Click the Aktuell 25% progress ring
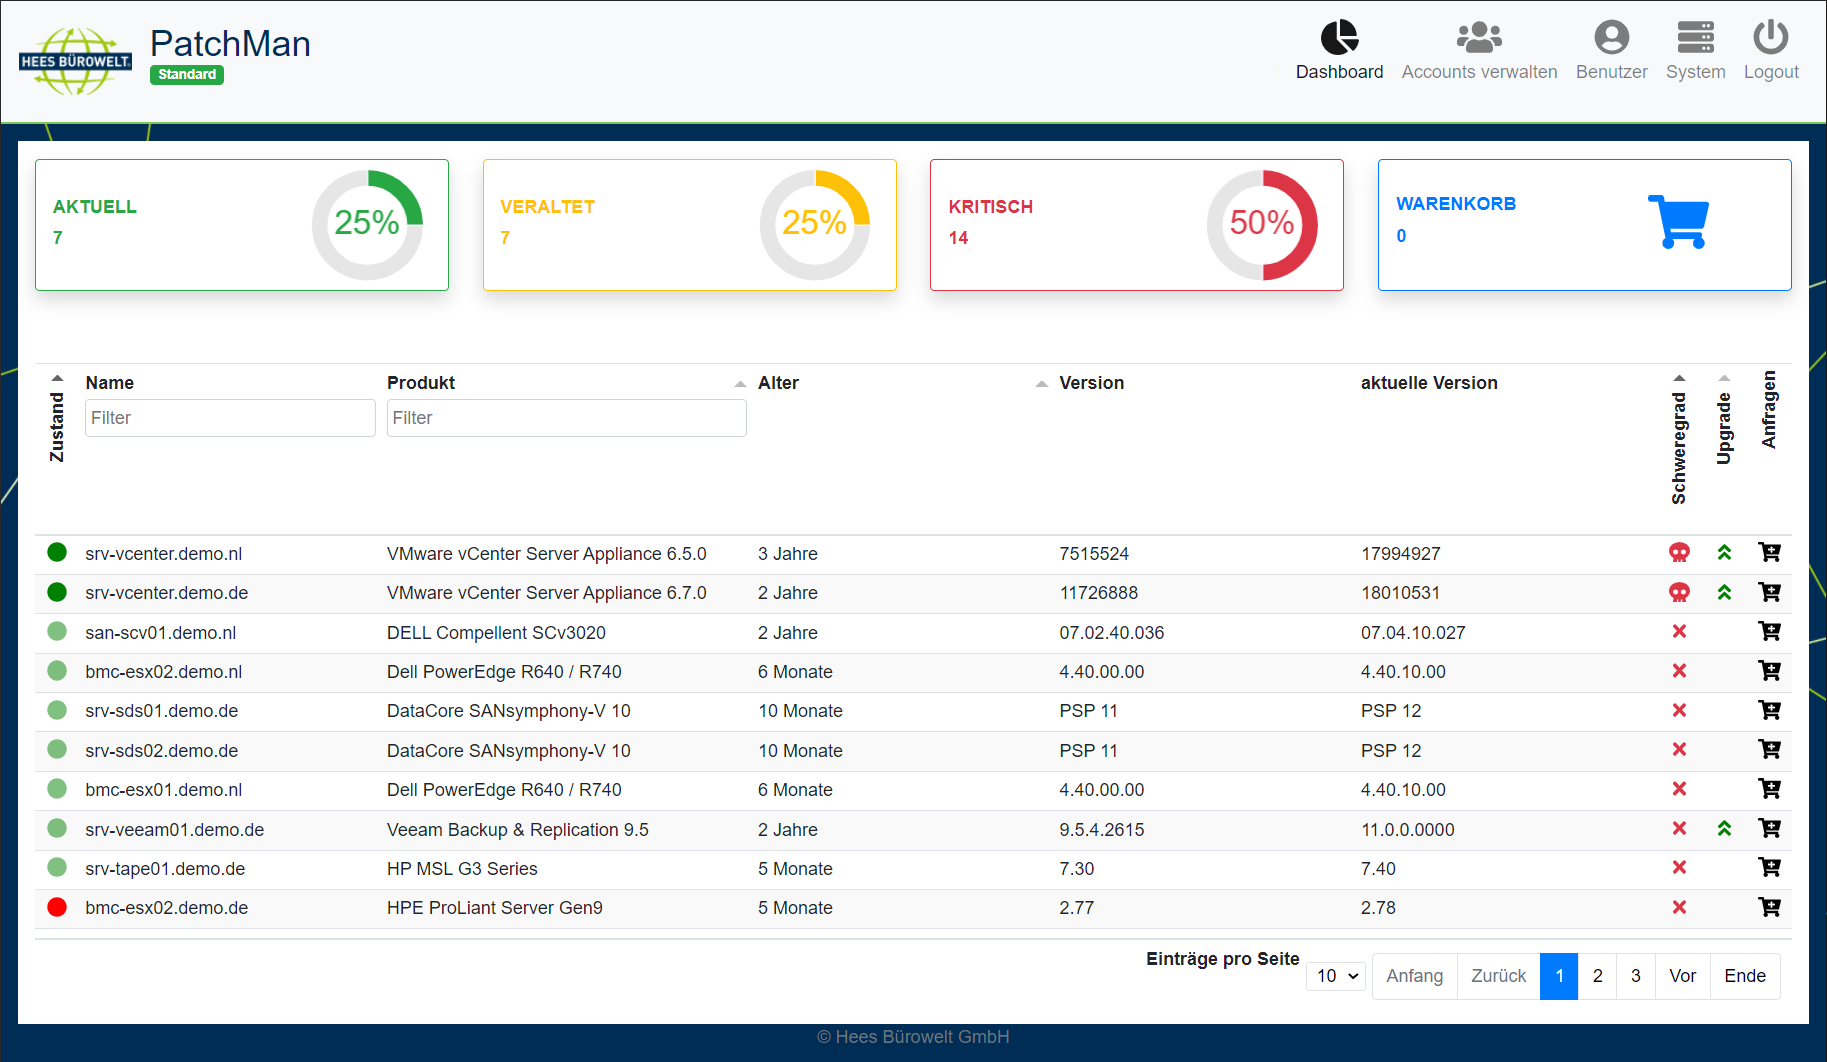 click(367, 224)
